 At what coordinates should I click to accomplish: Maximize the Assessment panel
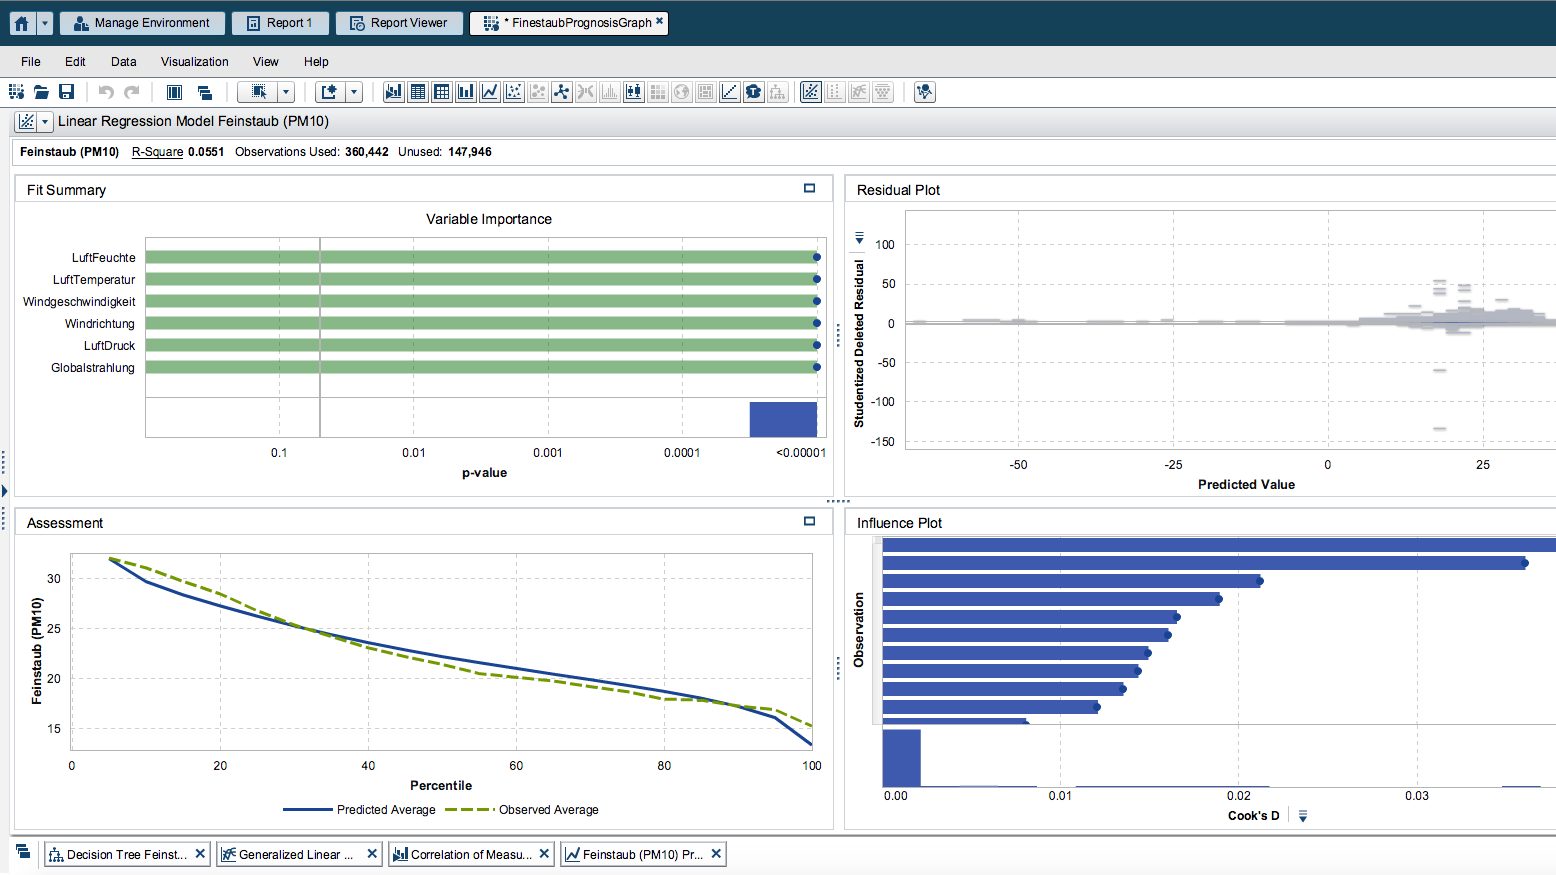[810, 521]
